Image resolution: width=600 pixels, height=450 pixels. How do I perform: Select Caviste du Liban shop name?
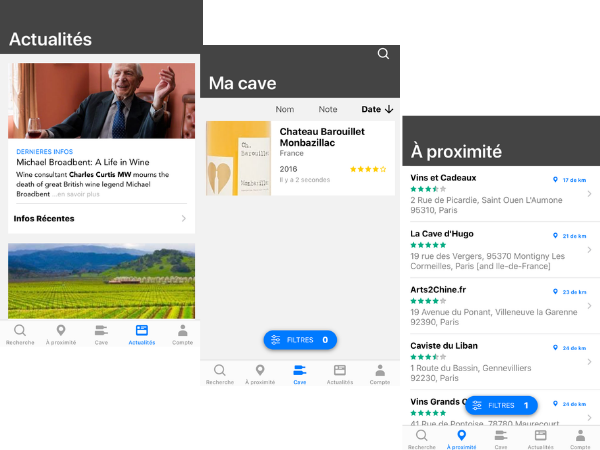(444, 346)
